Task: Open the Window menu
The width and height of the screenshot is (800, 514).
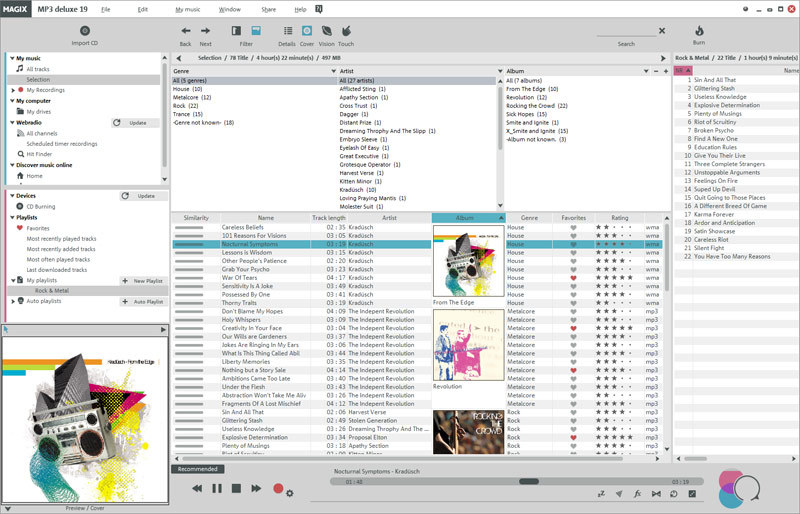Action: click(x=230, y=9)
